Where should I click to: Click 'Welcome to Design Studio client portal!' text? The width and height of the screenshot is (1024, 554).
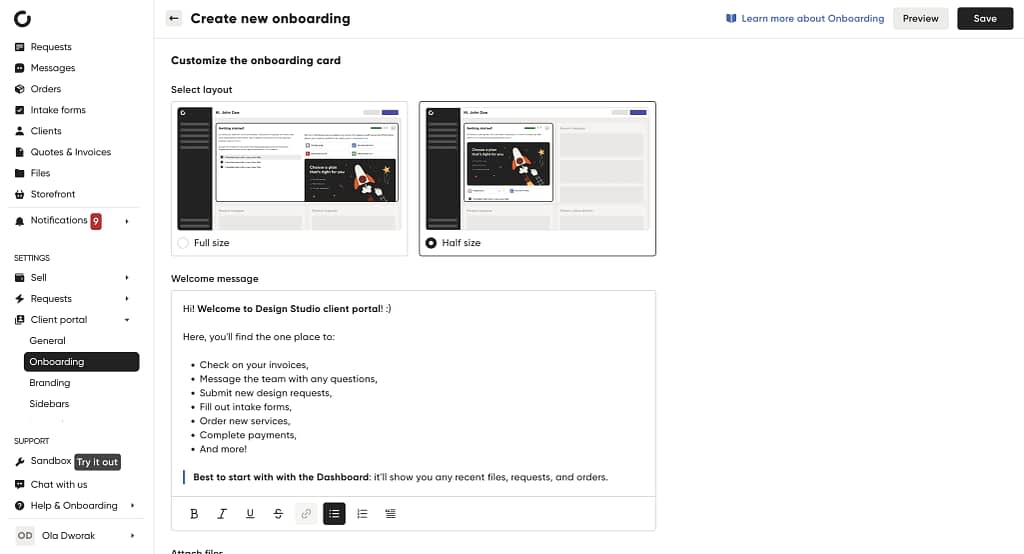click(x=290, y=308)
